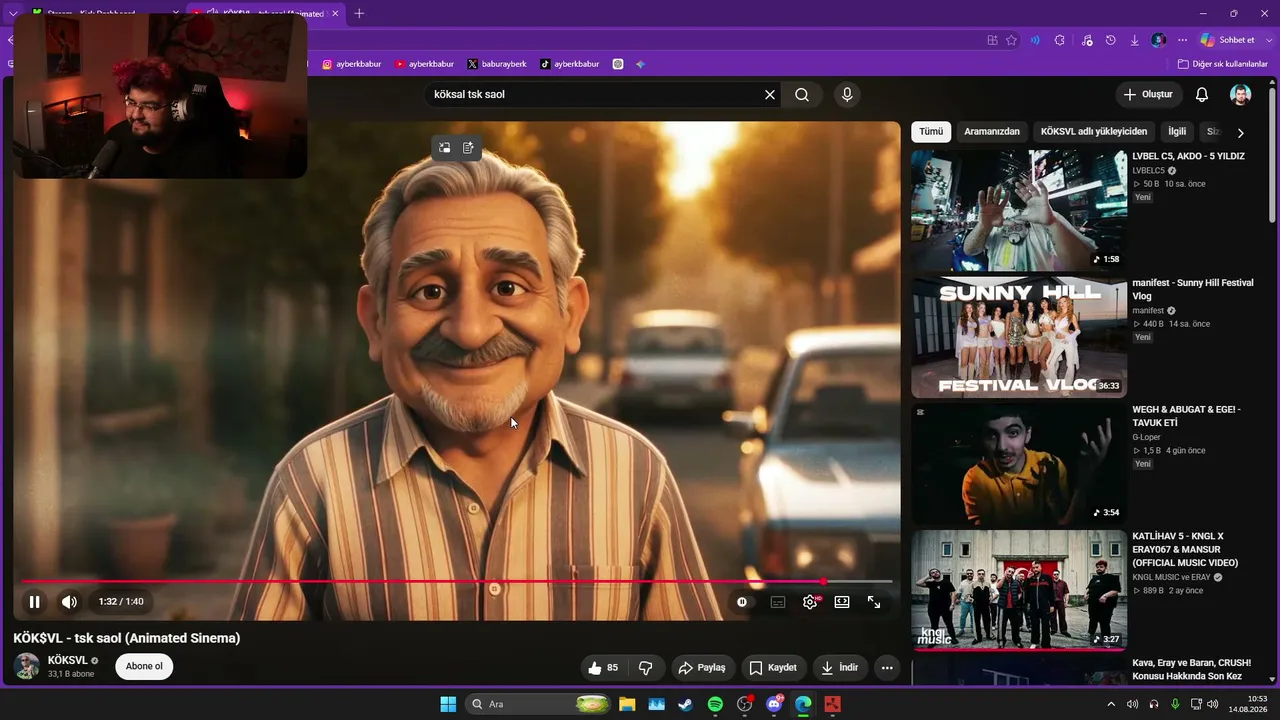The image size is (1280, 720).
Task: Open the TAVUK ETİ video thumbnail
Action: [1019, 464]
